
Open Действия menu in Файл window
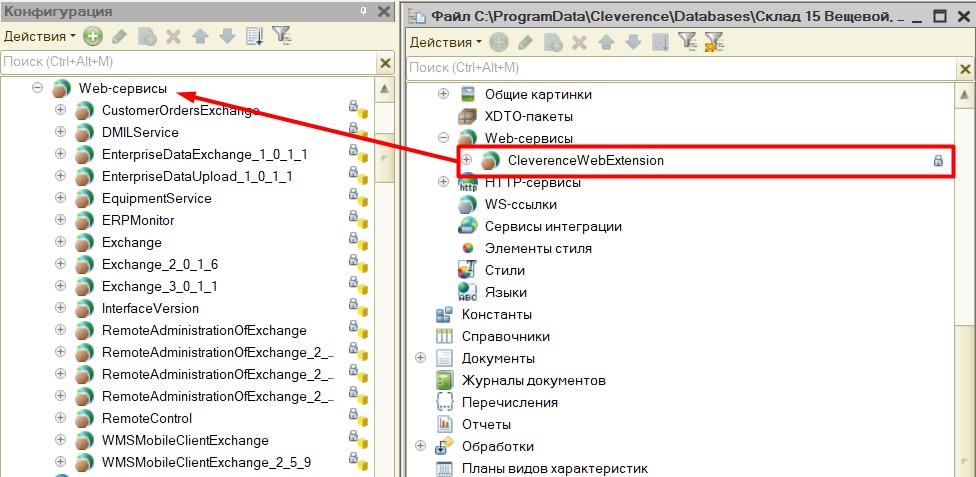(446, 42)
